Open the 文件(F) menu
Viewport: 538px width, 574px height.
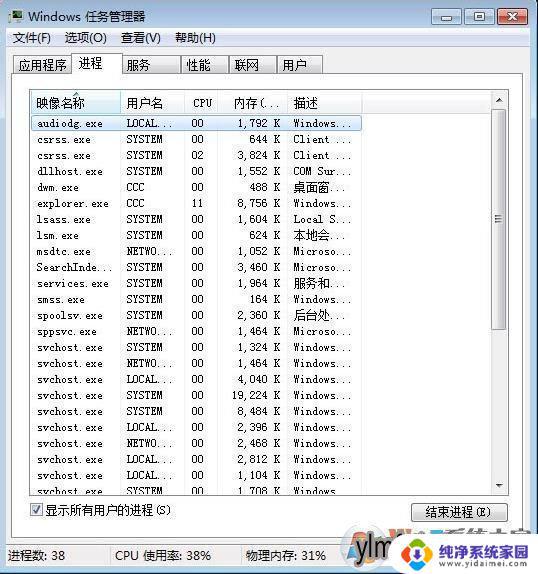pos(31,38)
